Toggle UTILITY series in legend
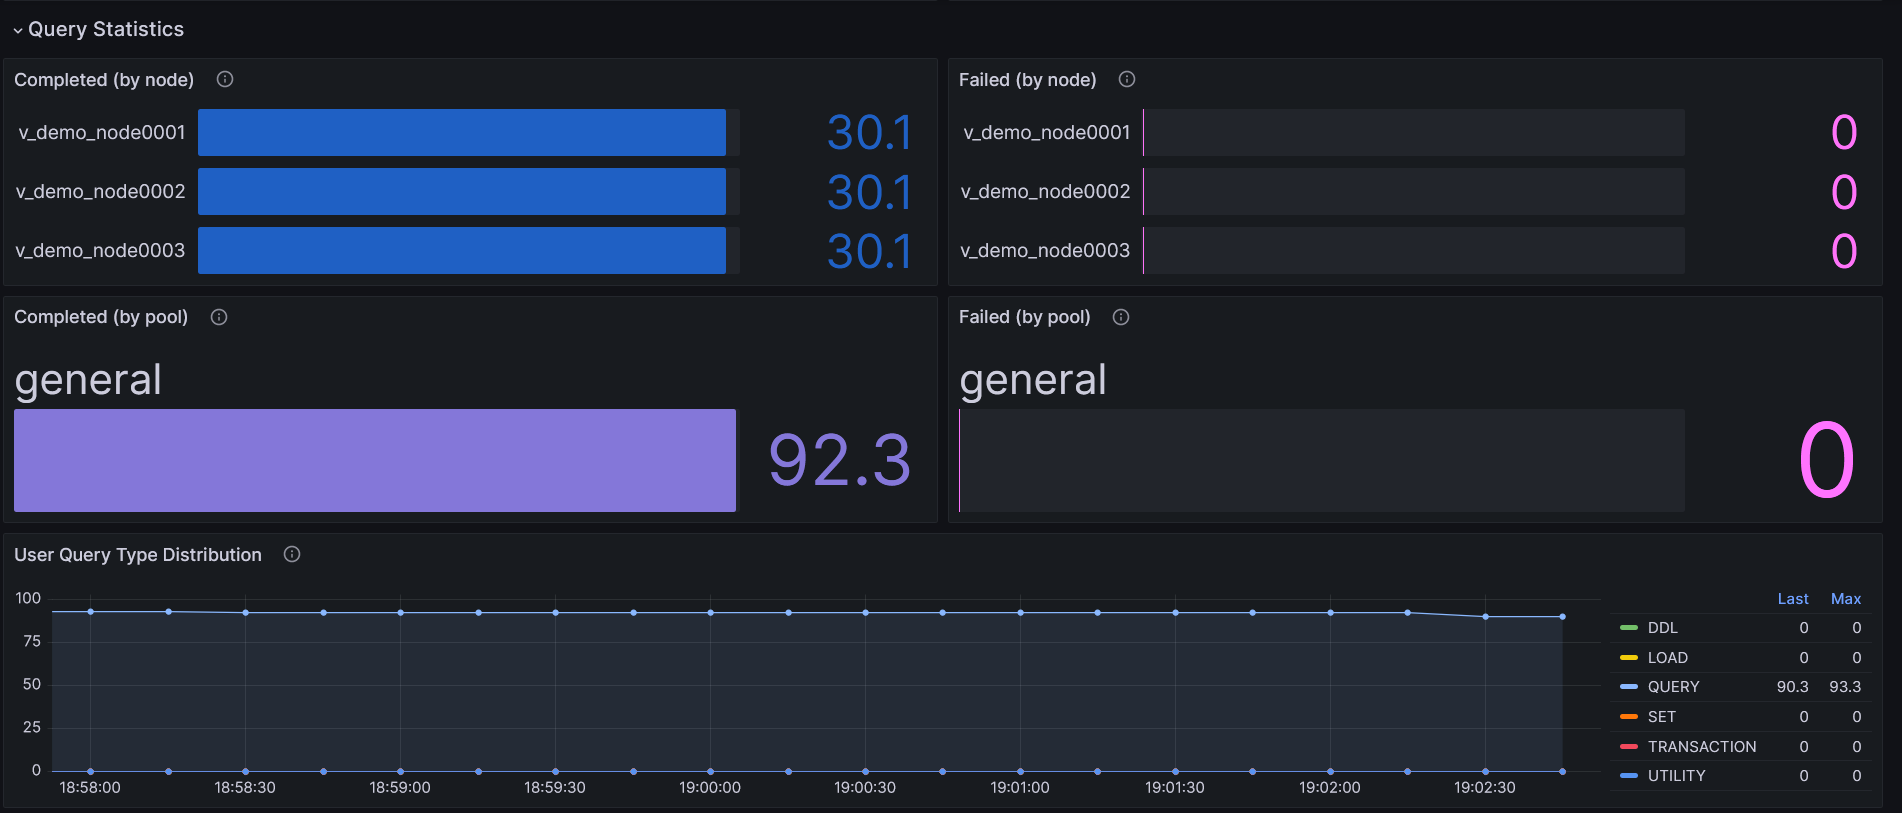1902x813 pixels. 1676,776
